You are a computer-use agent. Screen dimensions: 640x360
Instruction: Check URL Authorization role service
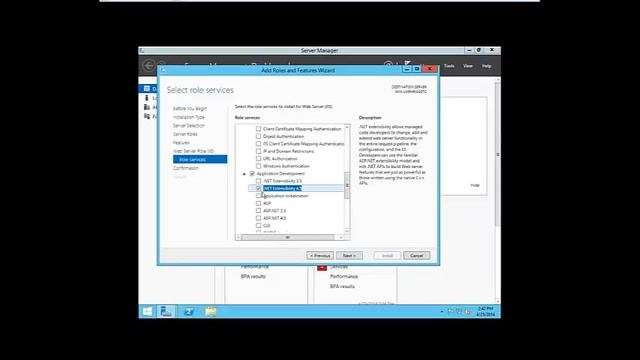pos(258,158)
